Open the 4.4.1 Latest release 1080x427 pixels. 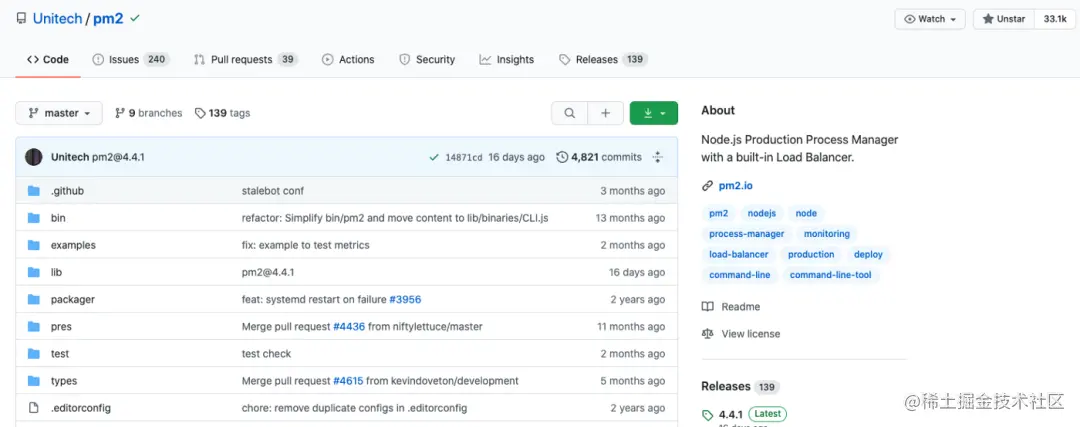pyautogui.click(x=744, y=415)
